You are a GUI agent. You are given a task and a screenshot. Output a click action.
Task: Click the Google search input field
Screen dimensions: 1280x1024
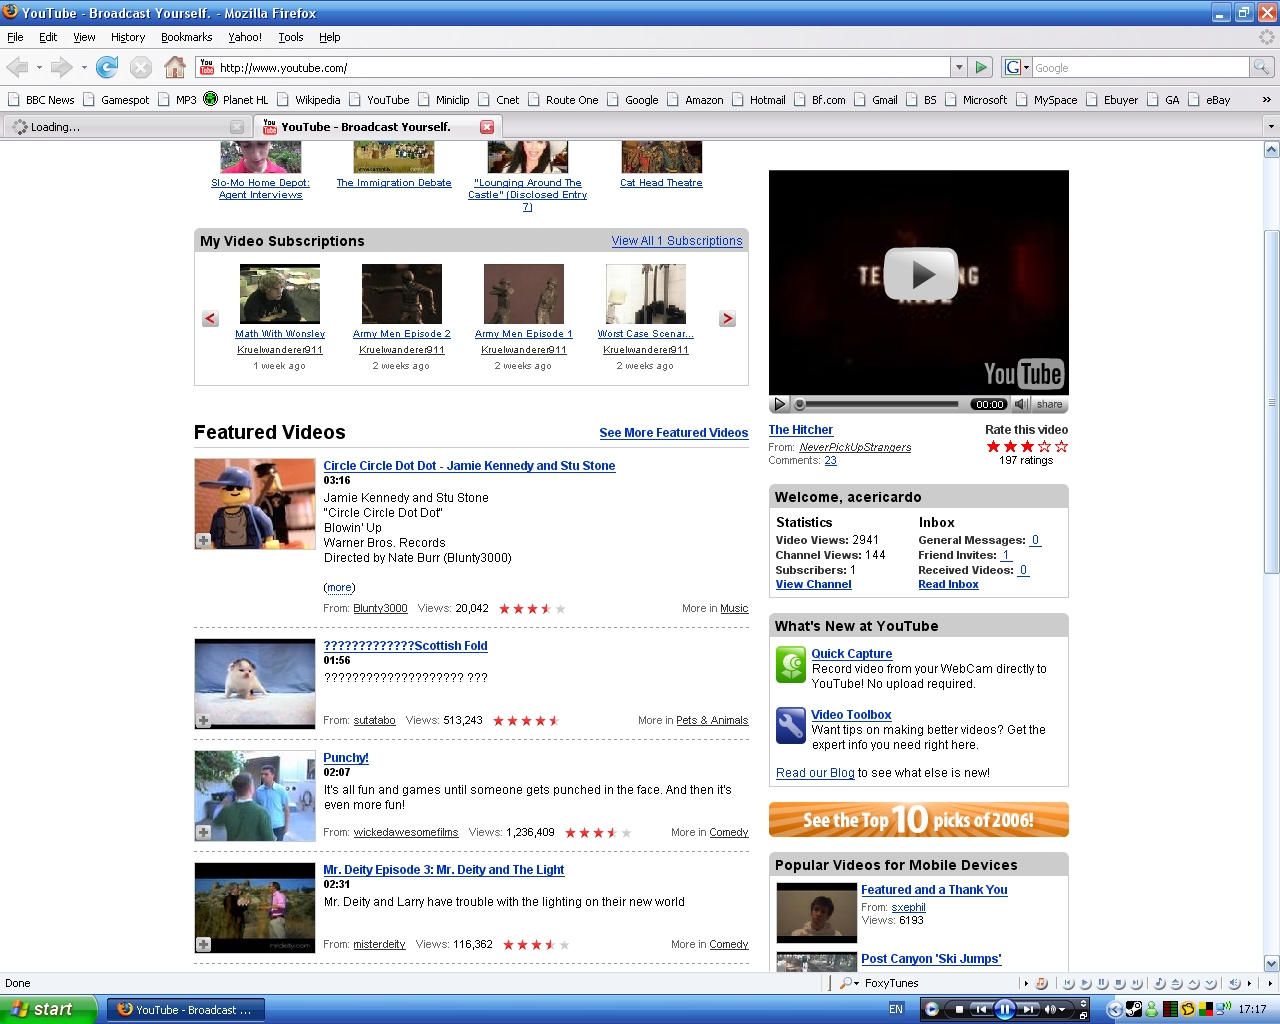(x=1140, y=67)
